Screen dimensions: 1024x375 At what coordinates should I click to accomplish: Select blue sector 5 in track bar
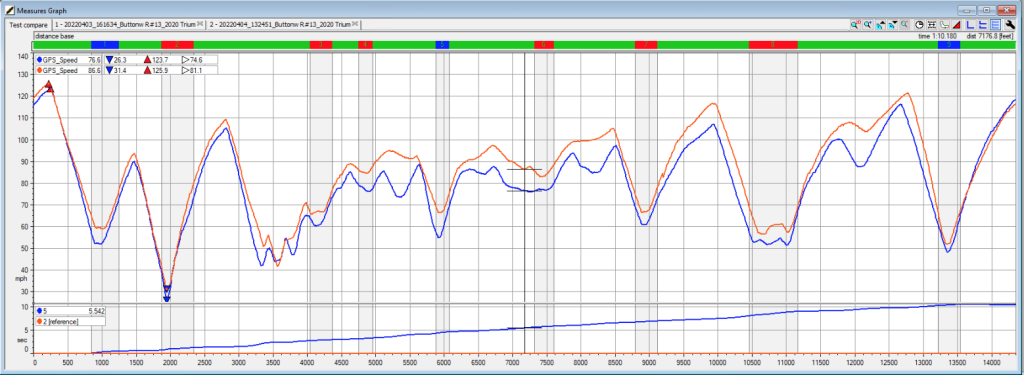tap(442, 44)
